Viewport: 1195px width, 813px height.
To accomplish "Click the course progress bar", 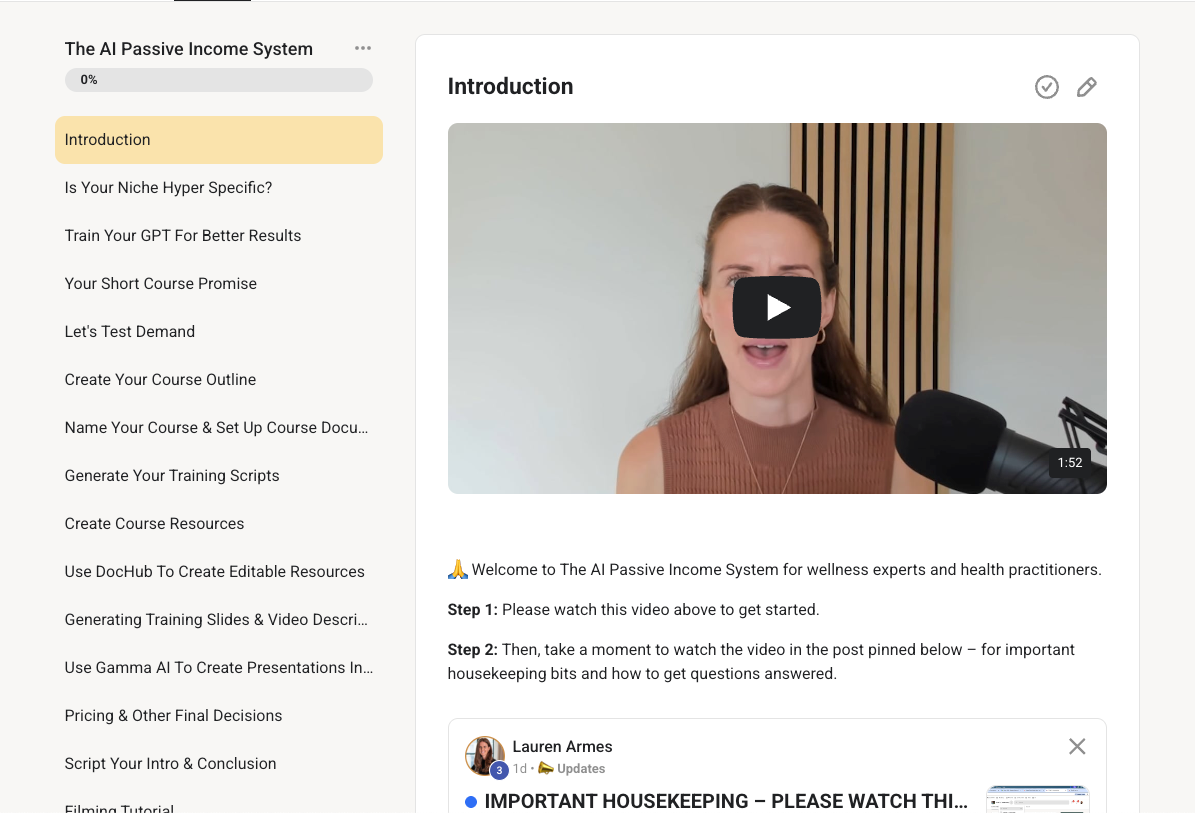I will 218,80.
